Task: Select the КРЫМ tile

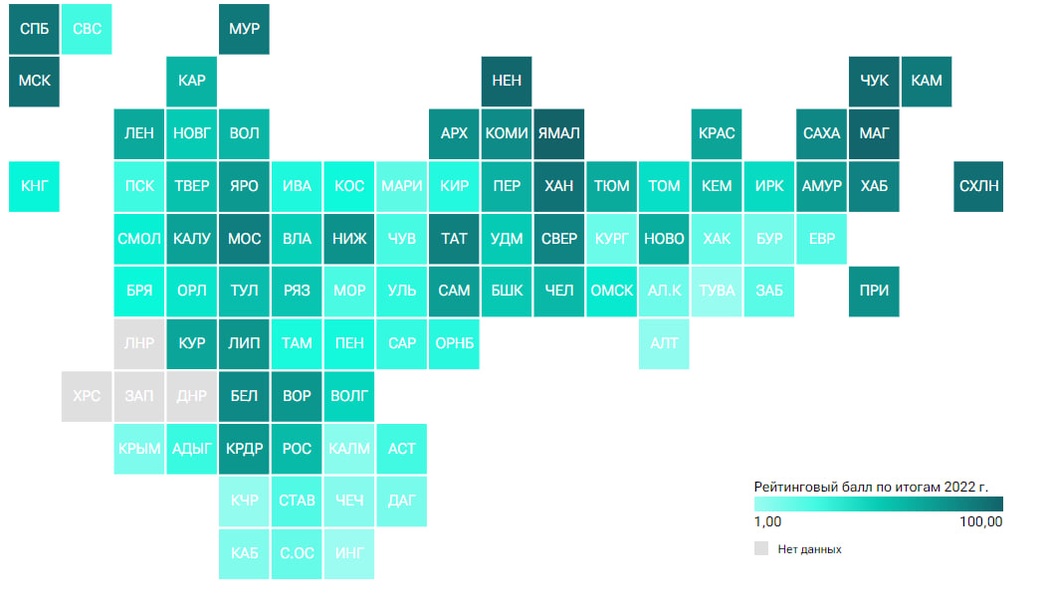Action: 139,449
